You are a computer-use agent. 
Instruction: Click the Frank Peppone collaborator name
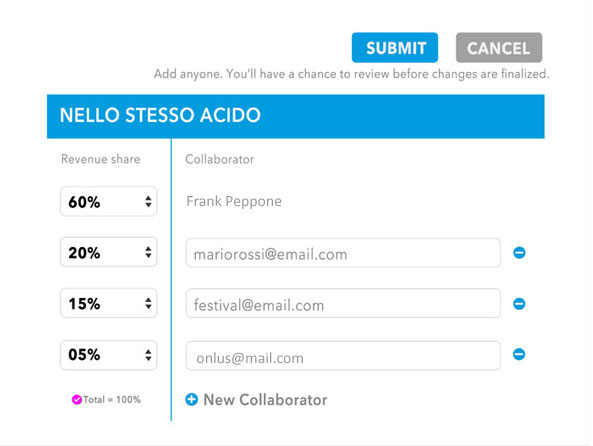(234, 201)
